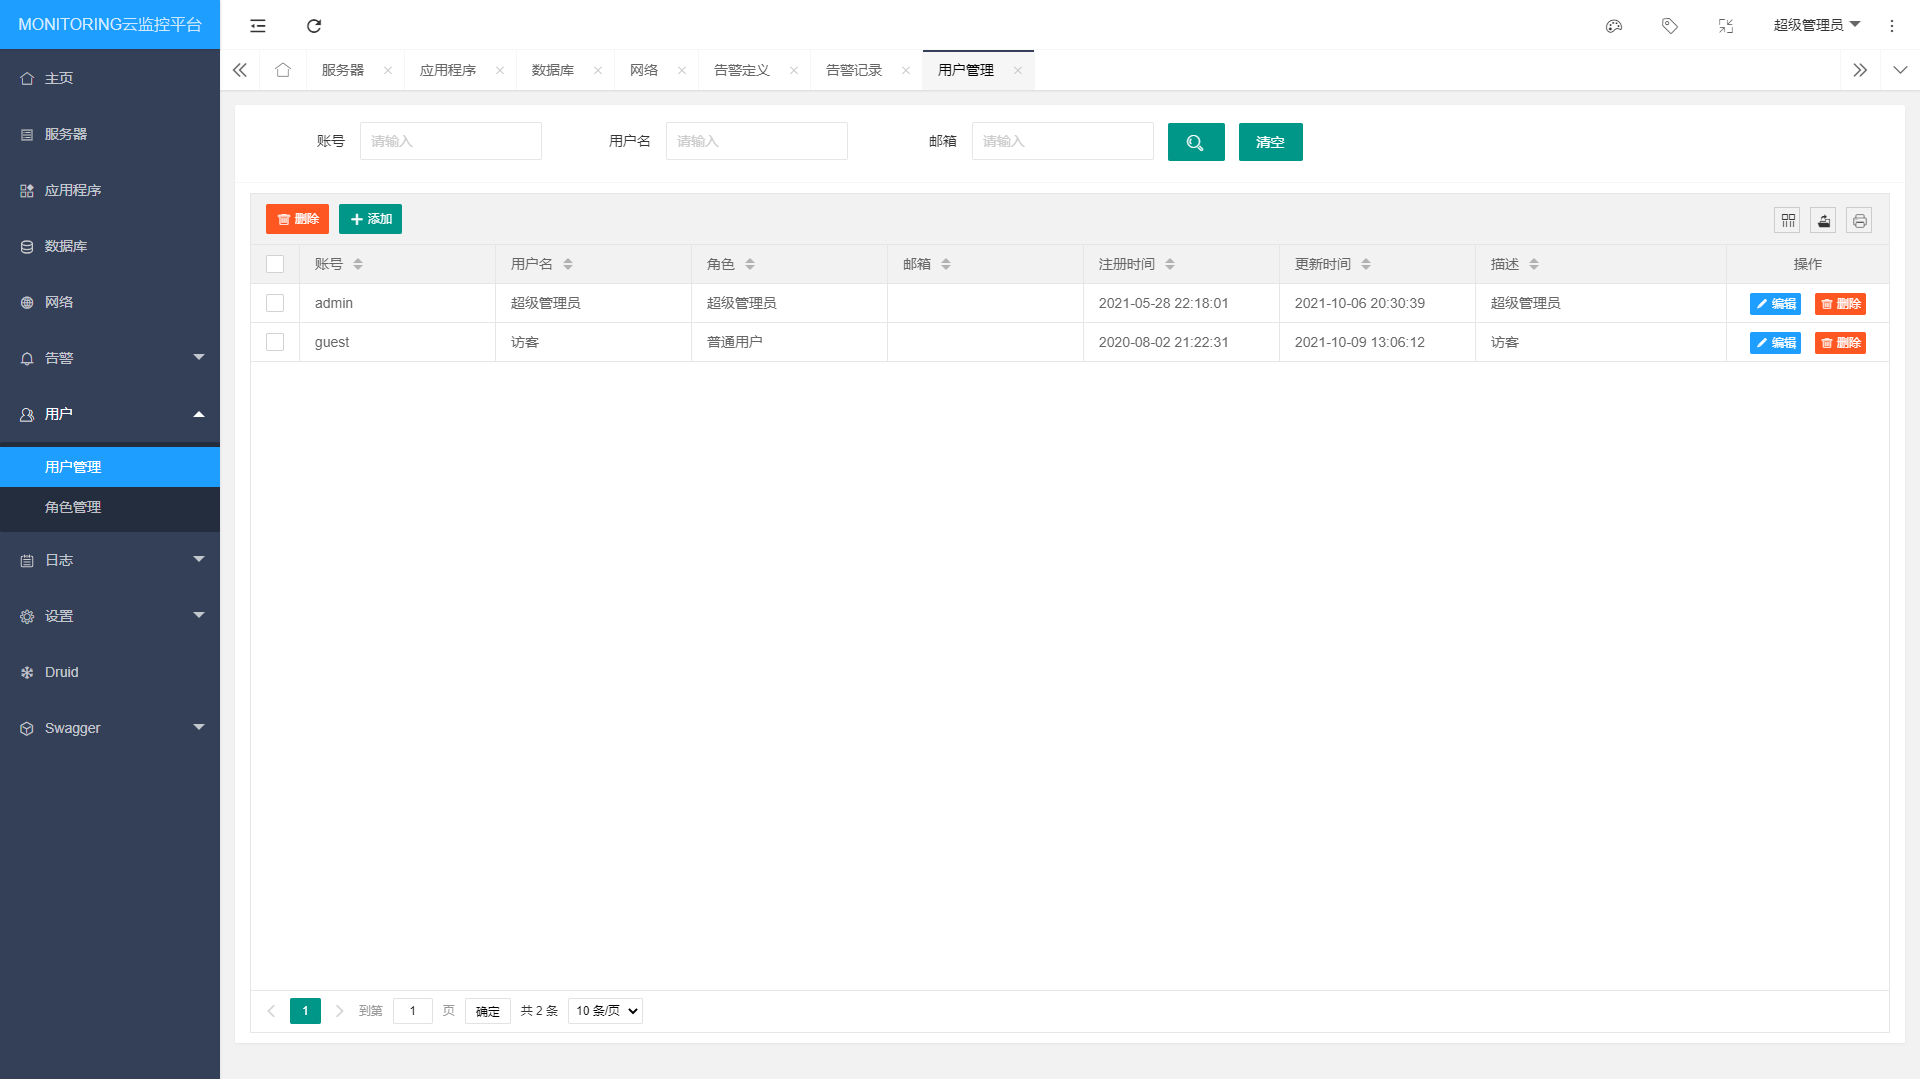Screen dimensions: 1920x1079
Task: Edit the guest user
Action: (x=1775, y=342)
